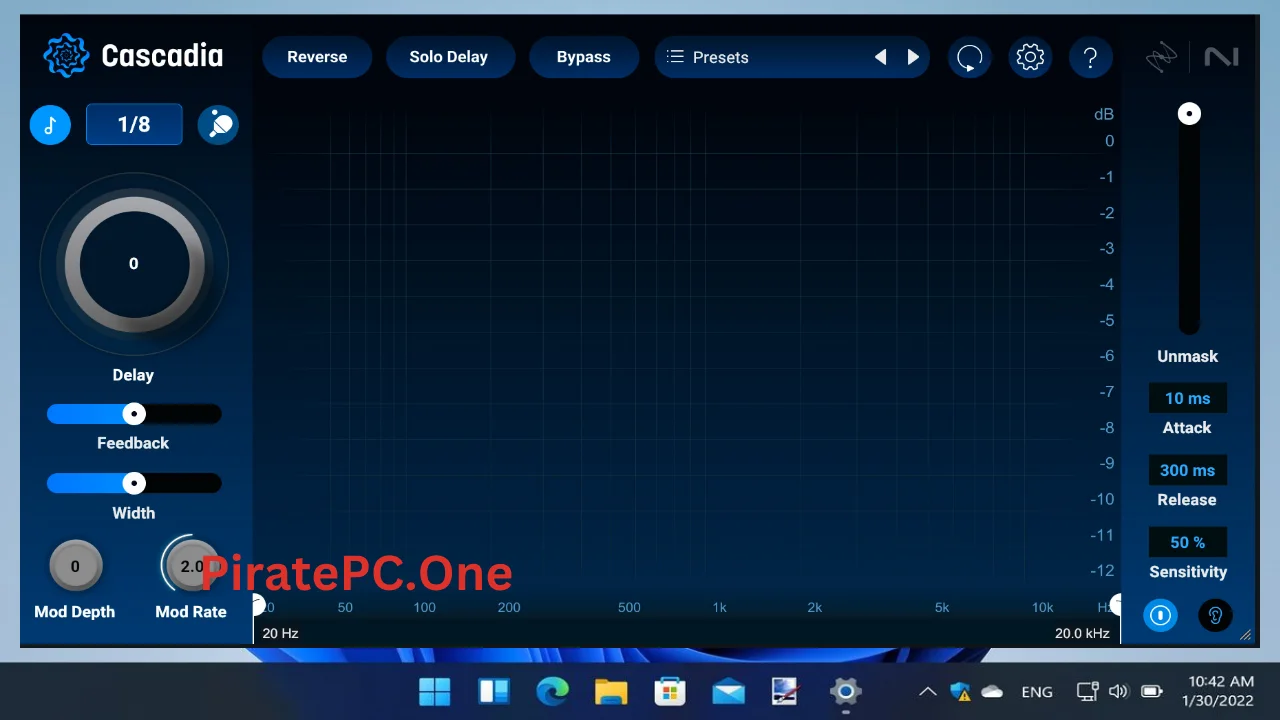Click the OneDrive cloud tray icon
Image resolution: width=1280 pixels, height=720 pixels.
[992, 691]
